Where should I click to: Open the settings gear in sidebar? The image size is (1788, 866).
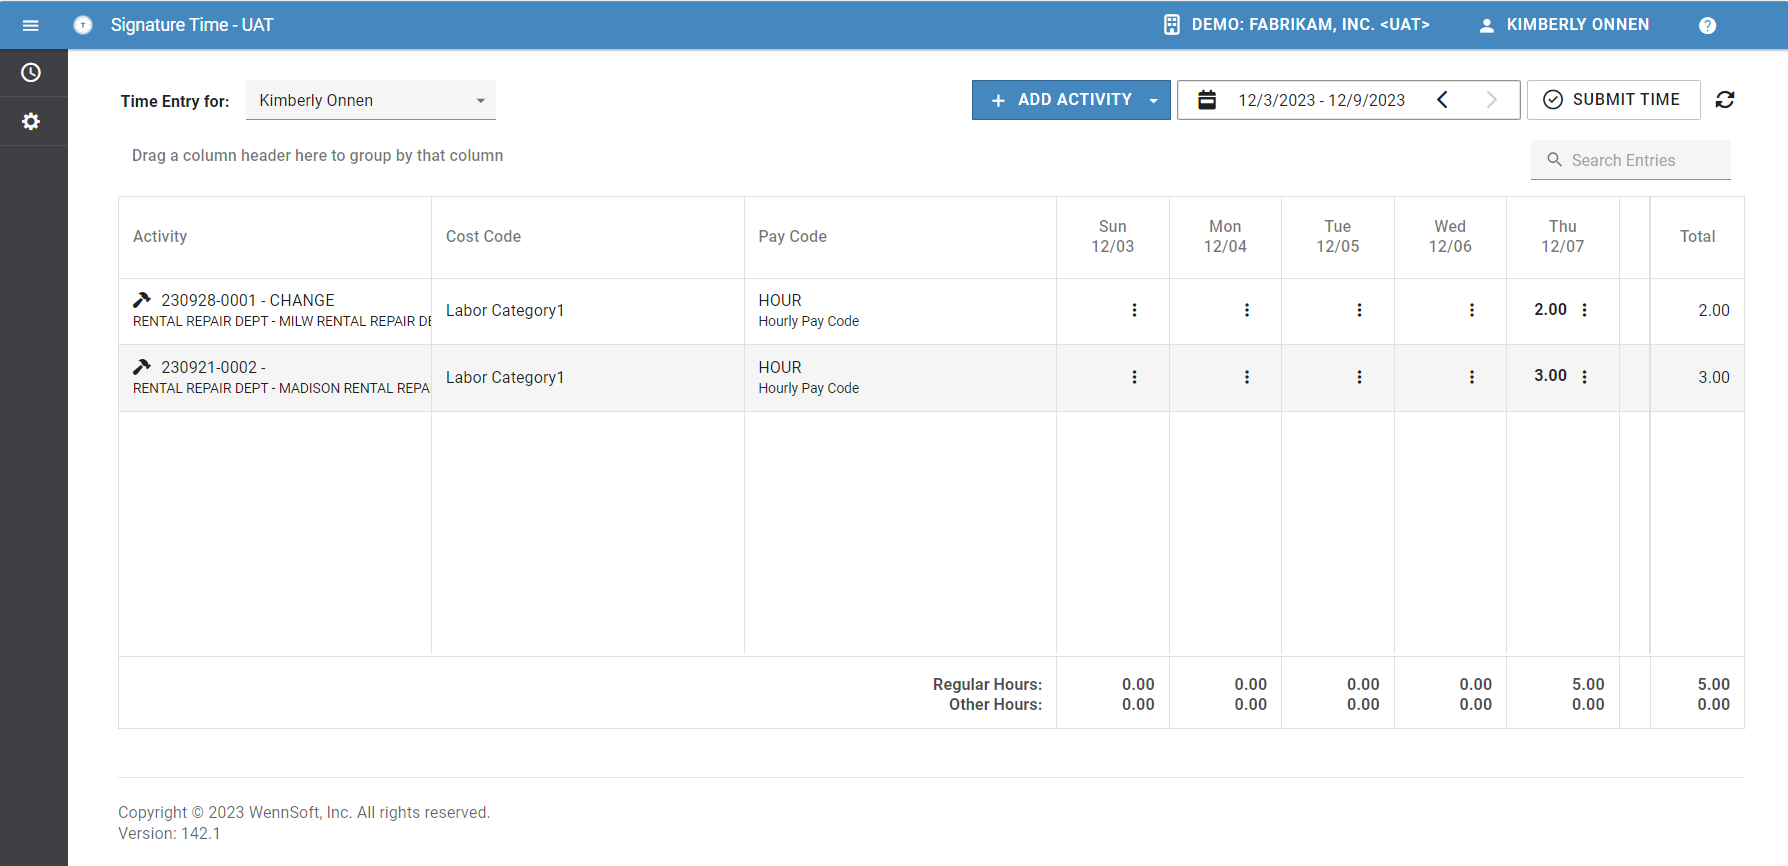pyautogui.click(x=31, y=121)
